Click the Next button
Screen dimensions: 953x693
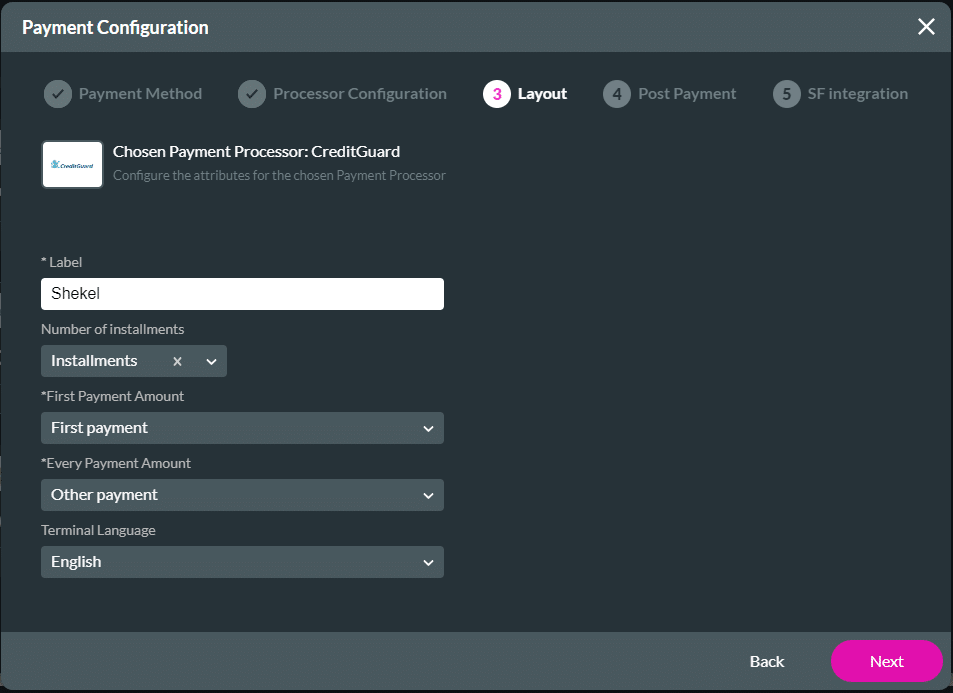pos(886,661)
